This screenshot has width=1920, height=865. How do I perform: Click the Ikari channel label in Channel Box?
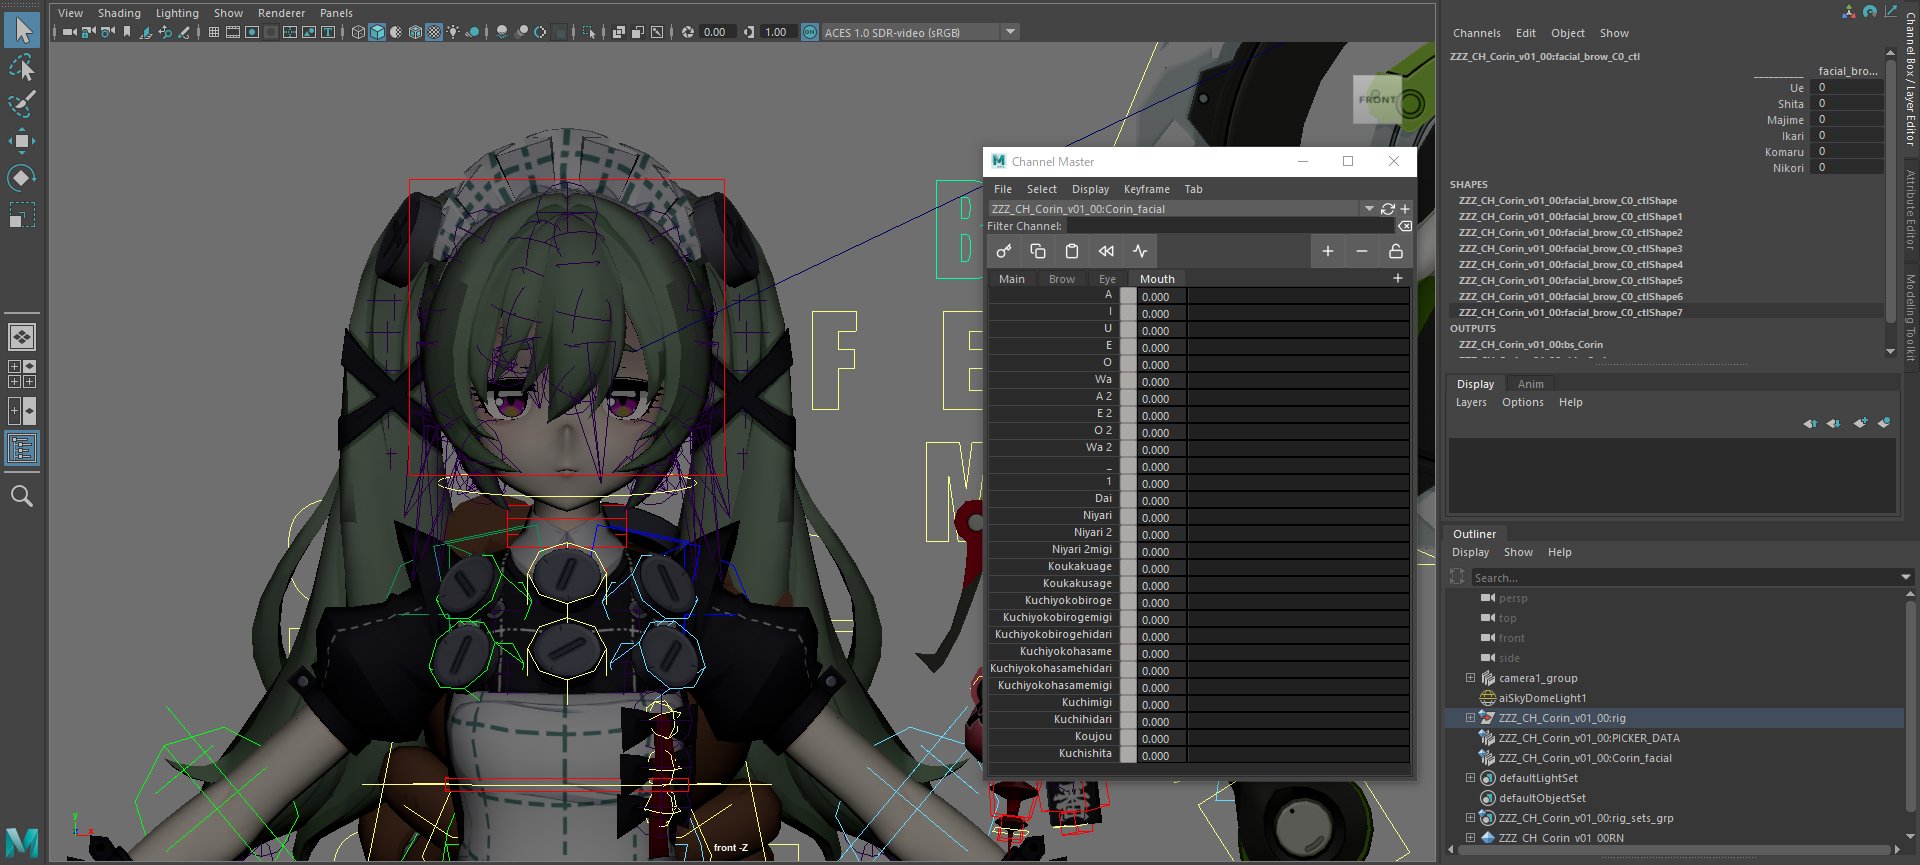coord(1792,136)
